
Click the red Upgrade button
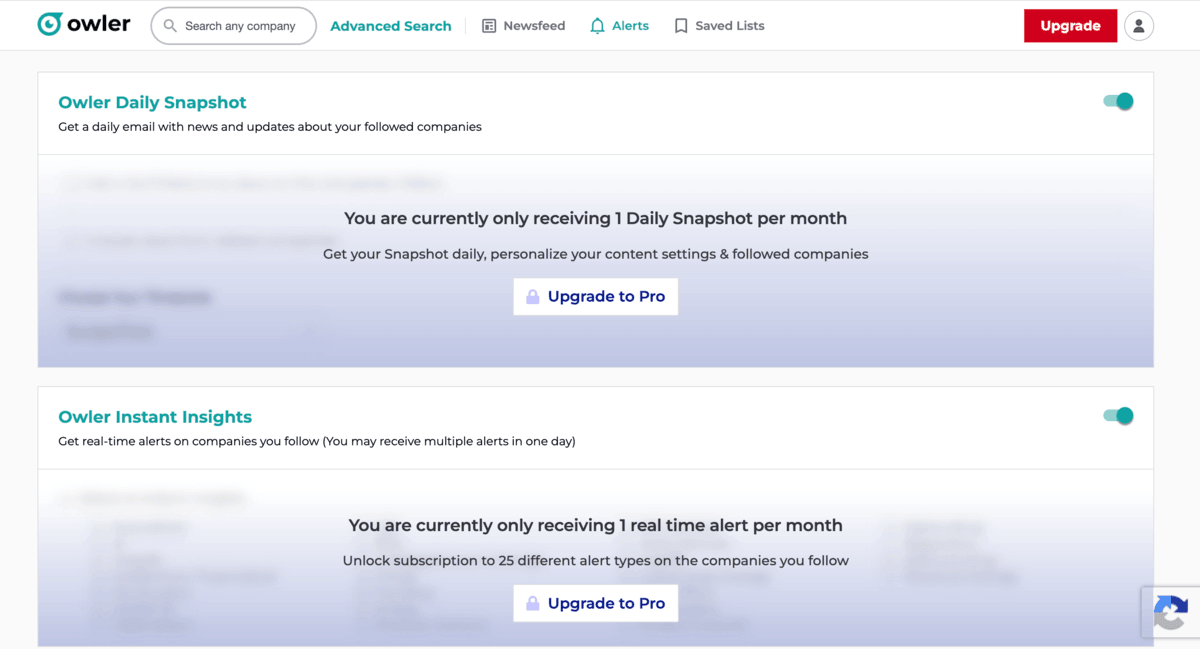(1070, 26)
